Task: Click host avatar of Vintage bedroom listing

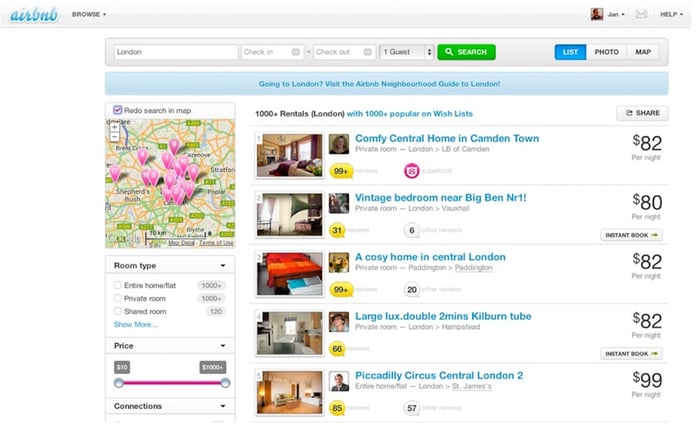Action: 339,203
